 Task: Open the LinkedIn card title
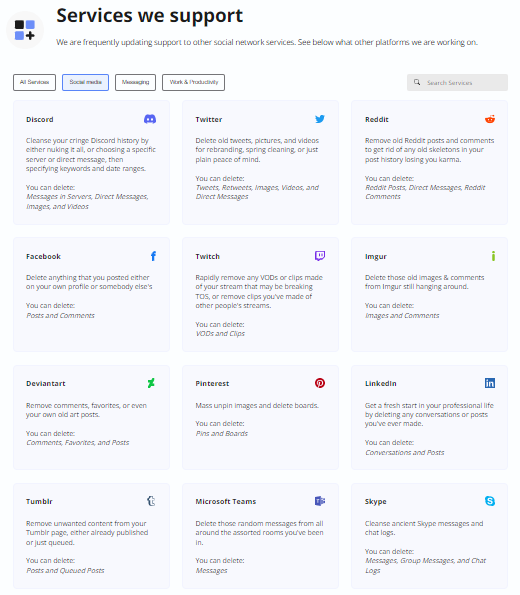pyautogui.click(x=381, y=384)
